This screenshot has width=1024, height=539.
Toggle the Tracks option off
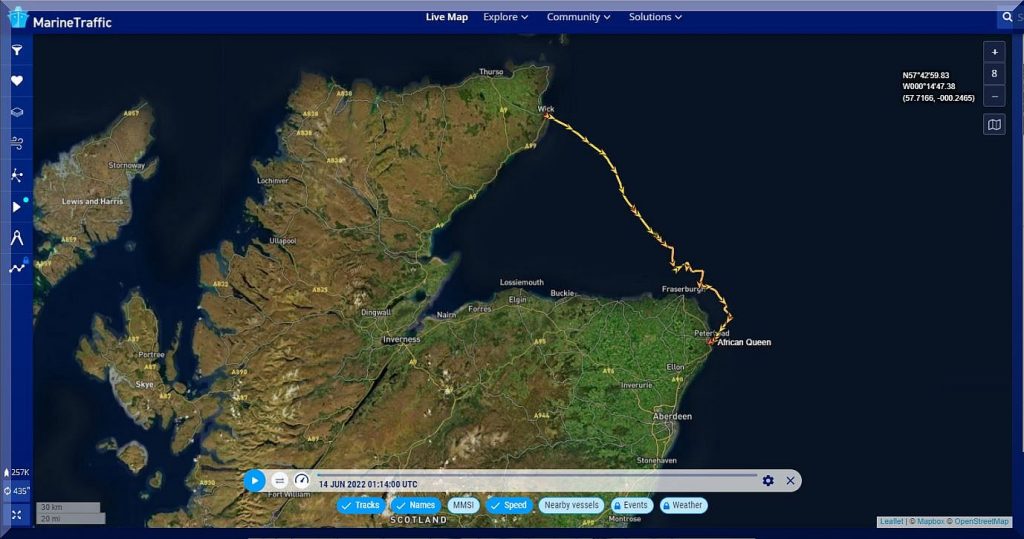click(360, 506)
